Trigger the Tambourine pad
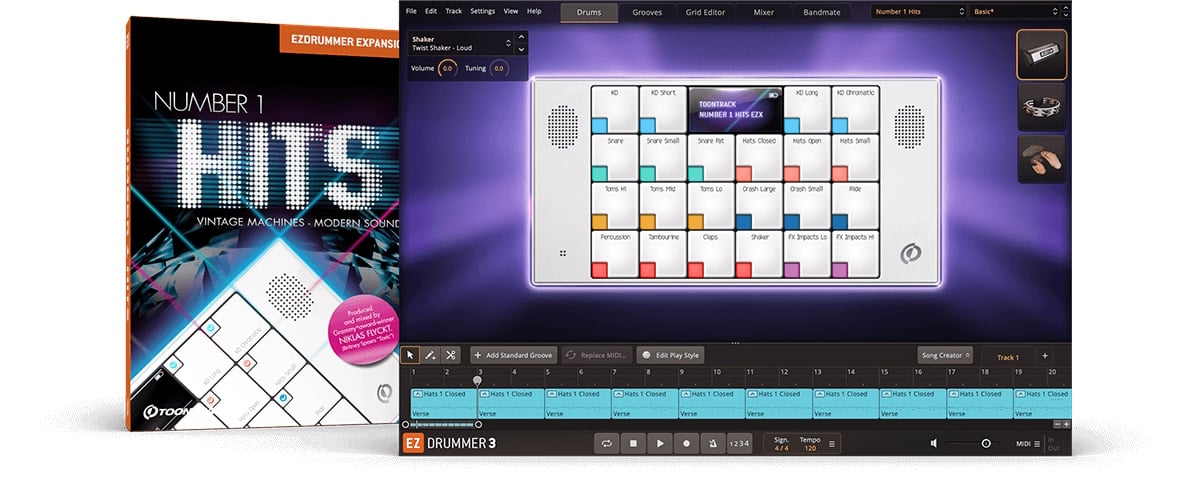Screen dimensions: 1200x488 coord(662,253)
